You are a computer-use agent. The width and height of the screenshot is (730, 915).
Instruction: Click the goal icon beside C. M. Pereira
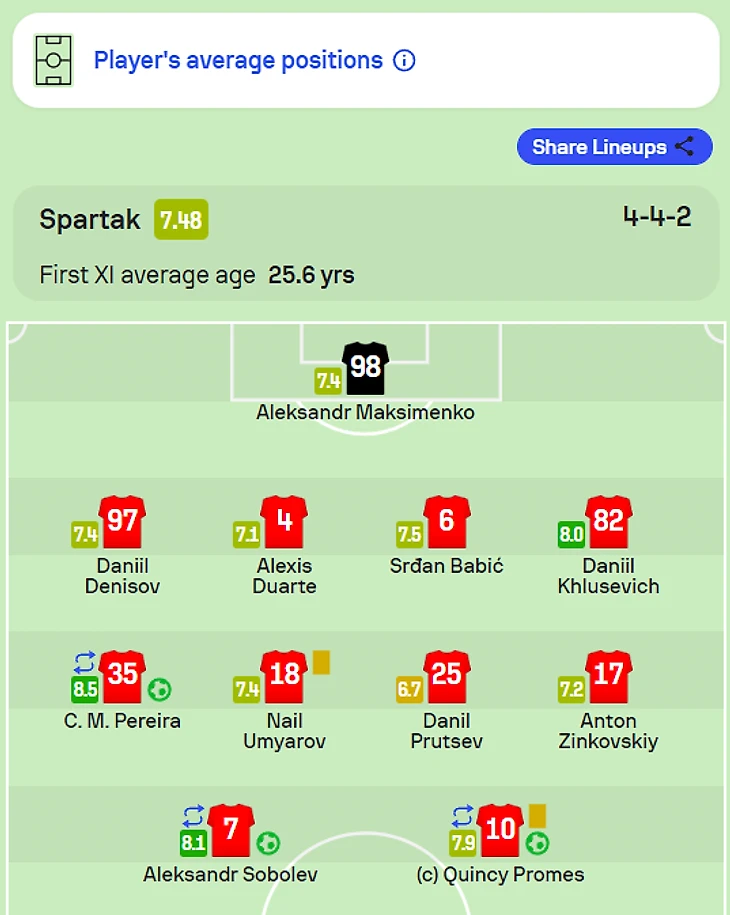pyautogui.click(x=159, y=689)
